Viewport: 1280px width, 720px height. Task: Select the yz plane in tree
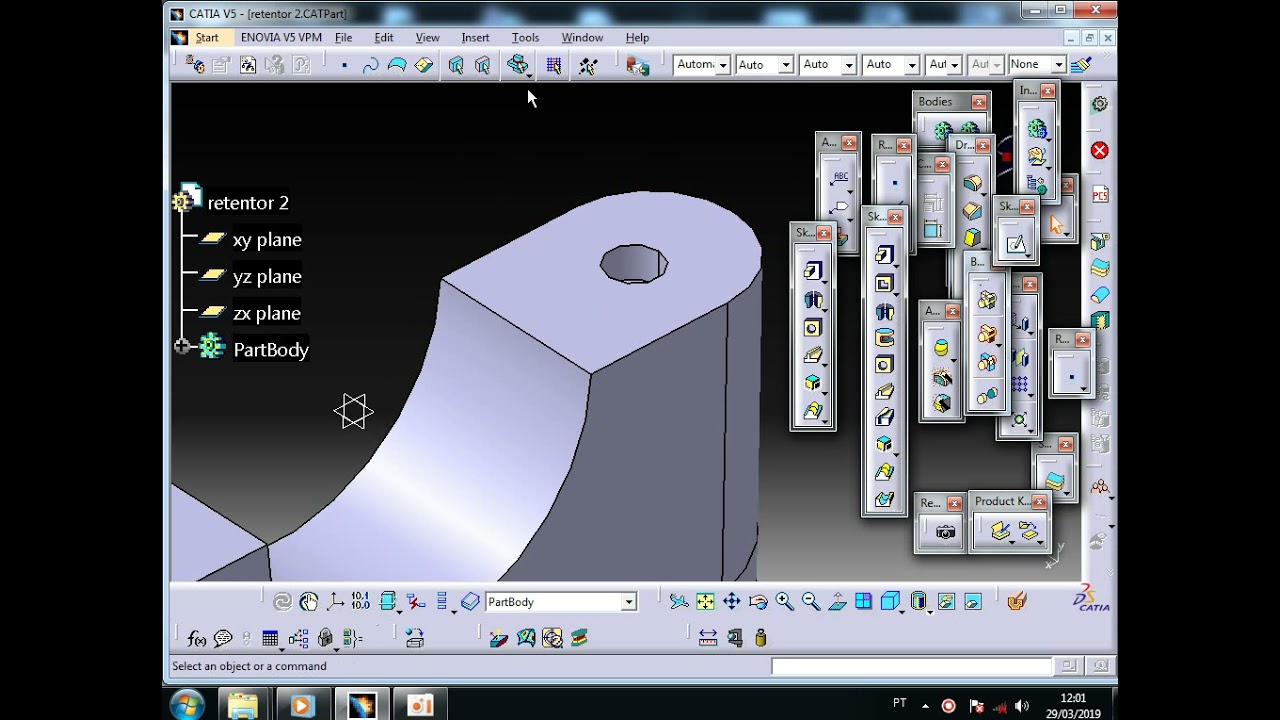(x=267, y=276)
